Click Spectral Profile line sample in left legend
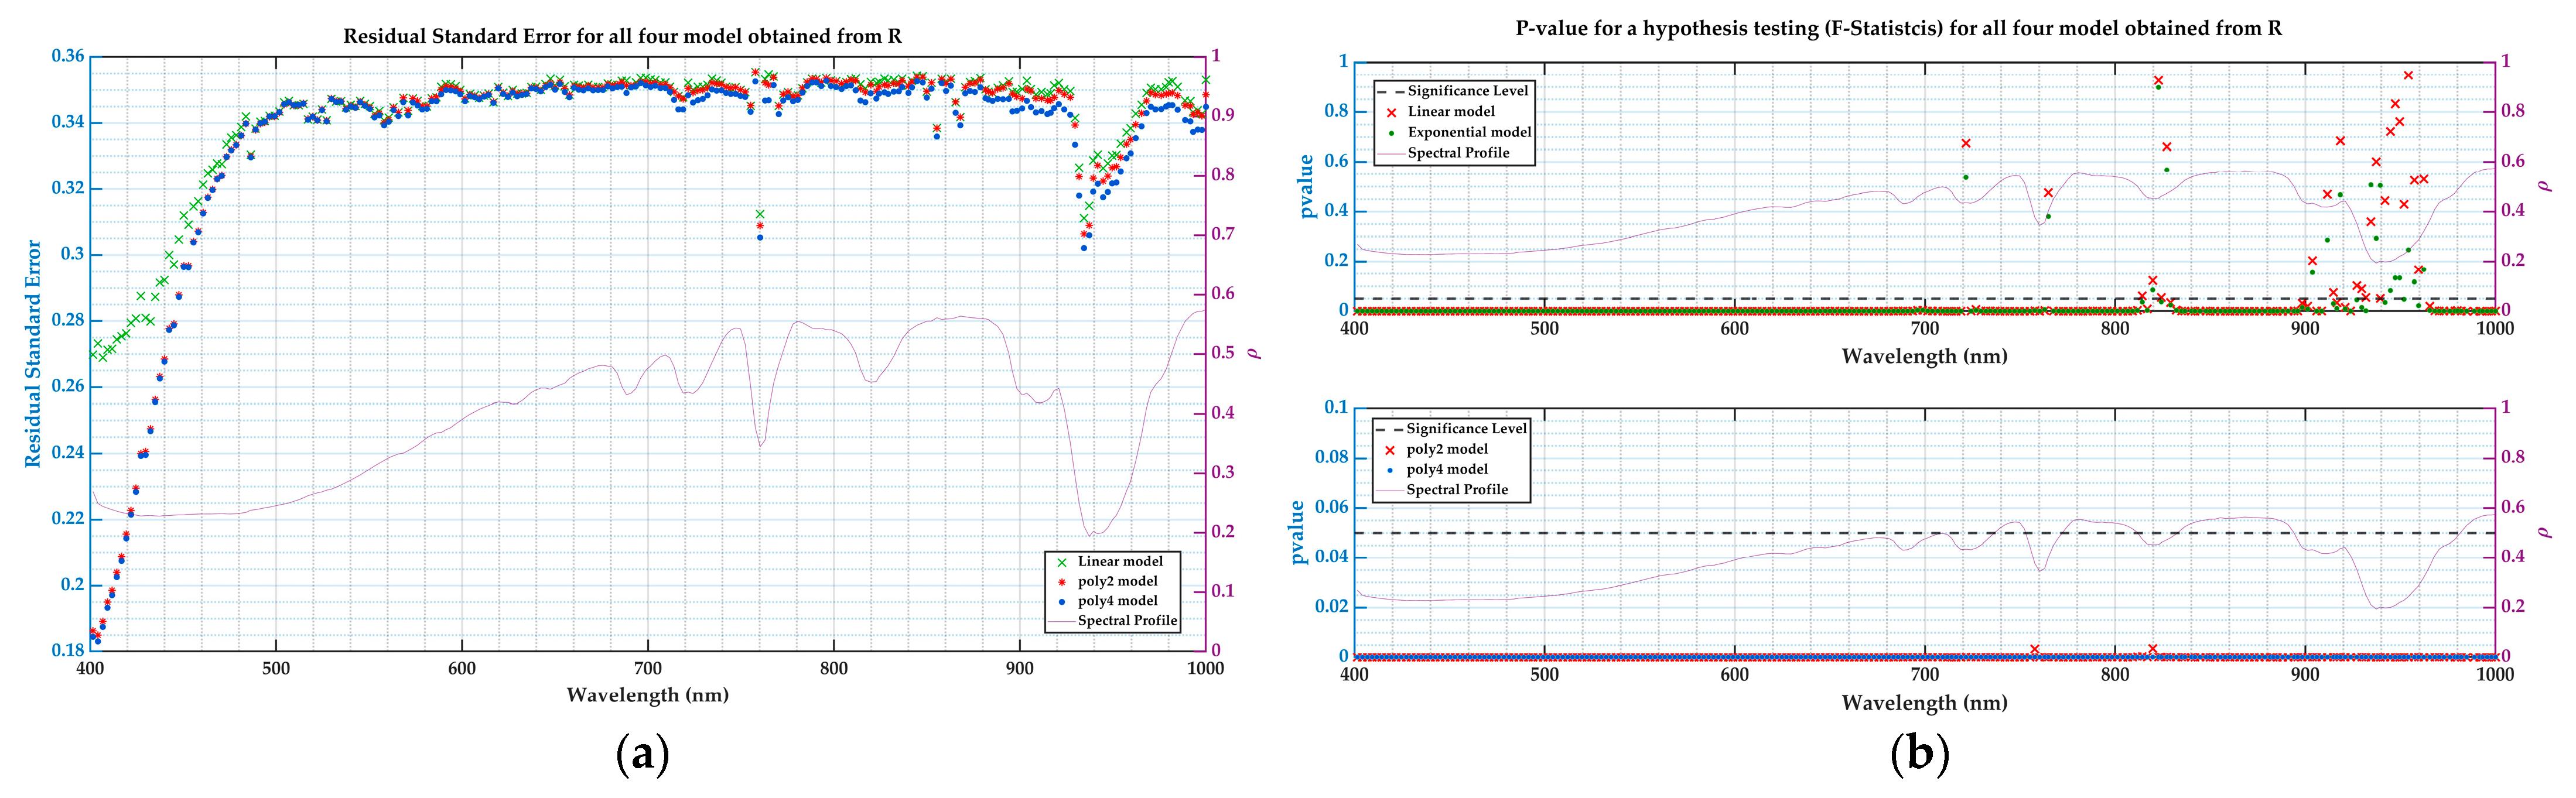Viewport: 2576px width, 798px height. tap(1062, 621)
